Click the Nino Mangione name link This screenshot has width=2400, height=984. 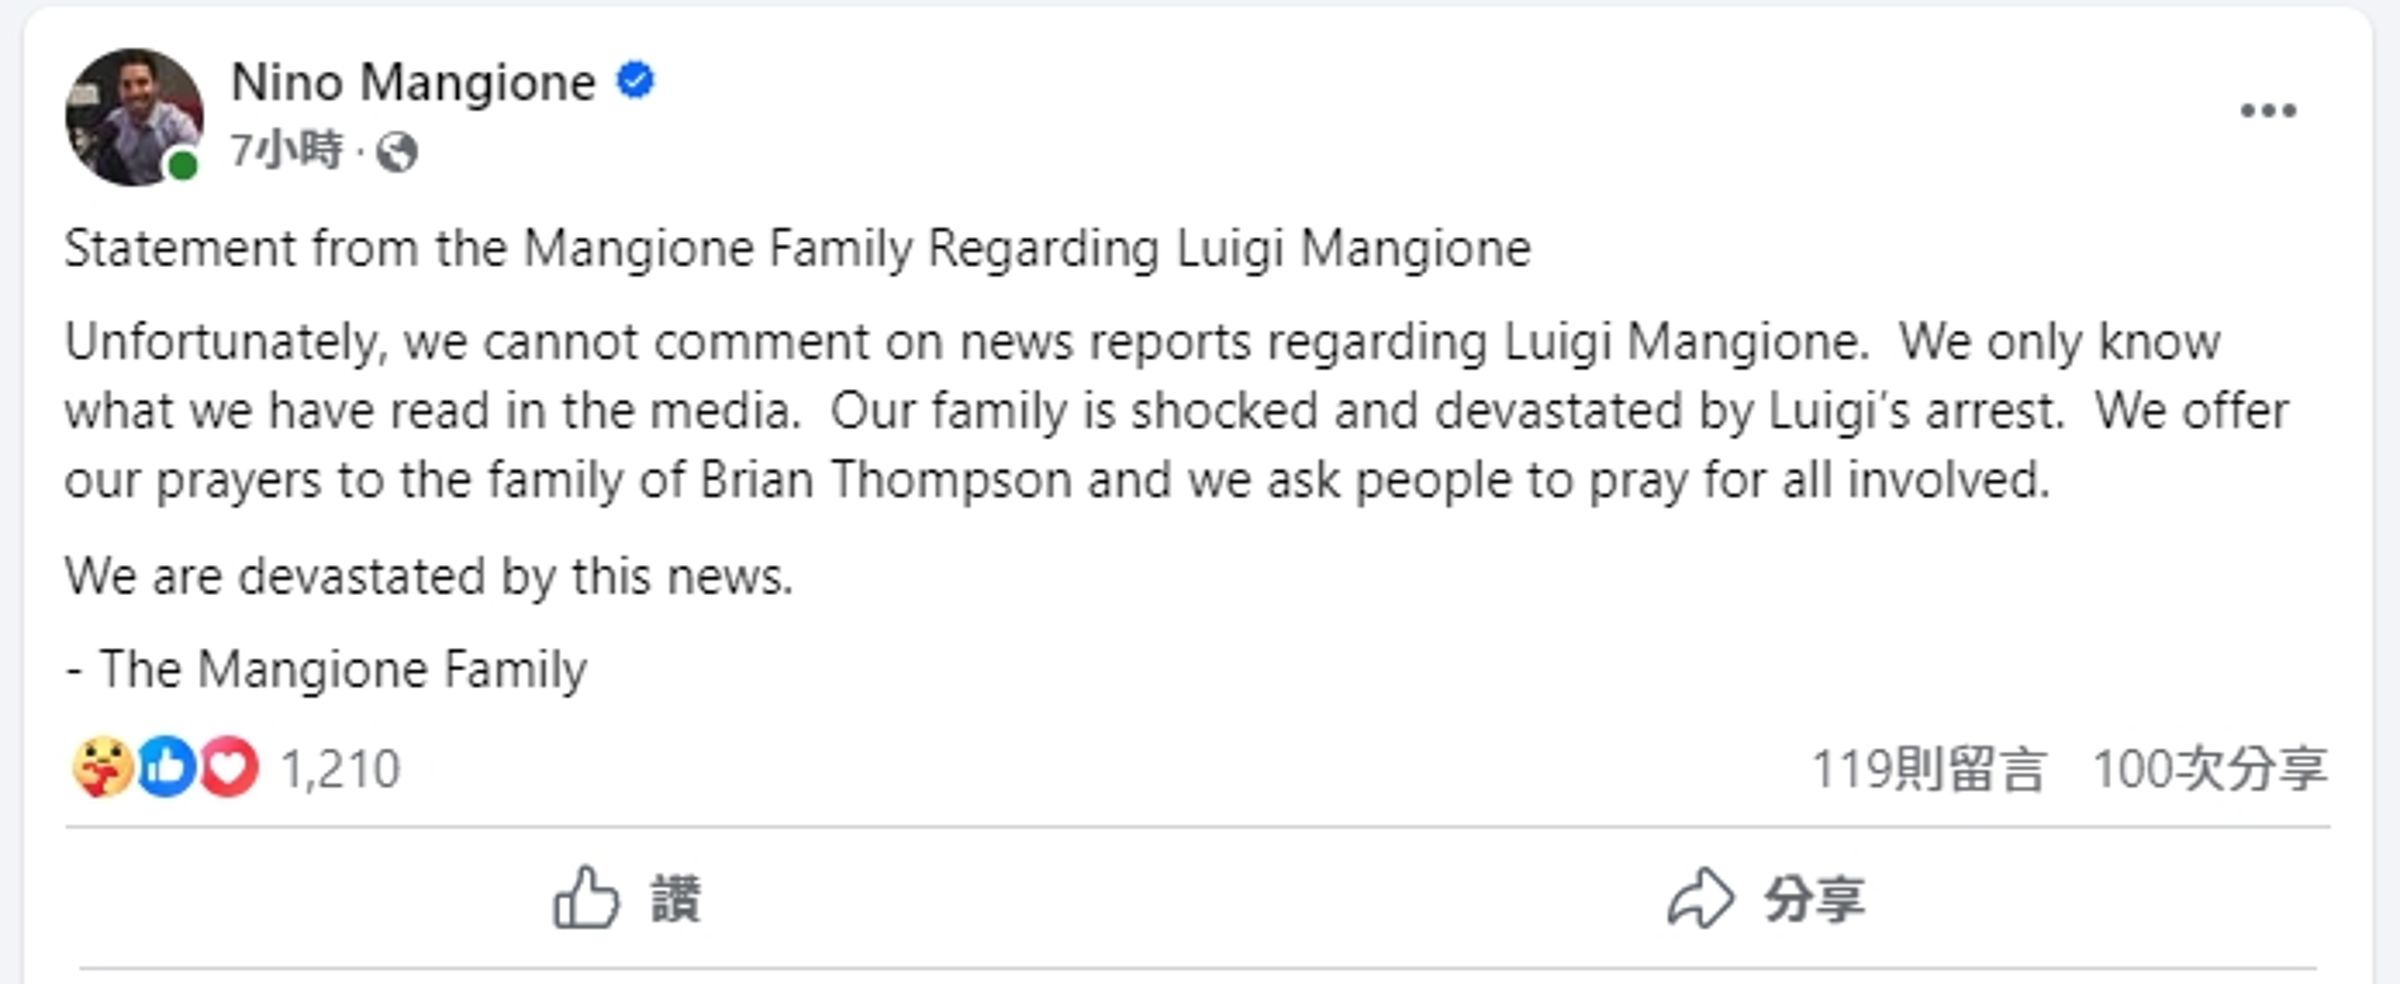pos(413,82)
